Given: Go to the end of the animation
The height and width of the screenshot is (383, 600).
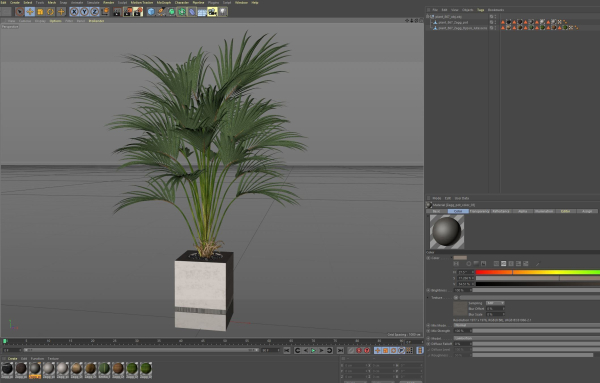Looking at the screenshot, I should 340,350.
